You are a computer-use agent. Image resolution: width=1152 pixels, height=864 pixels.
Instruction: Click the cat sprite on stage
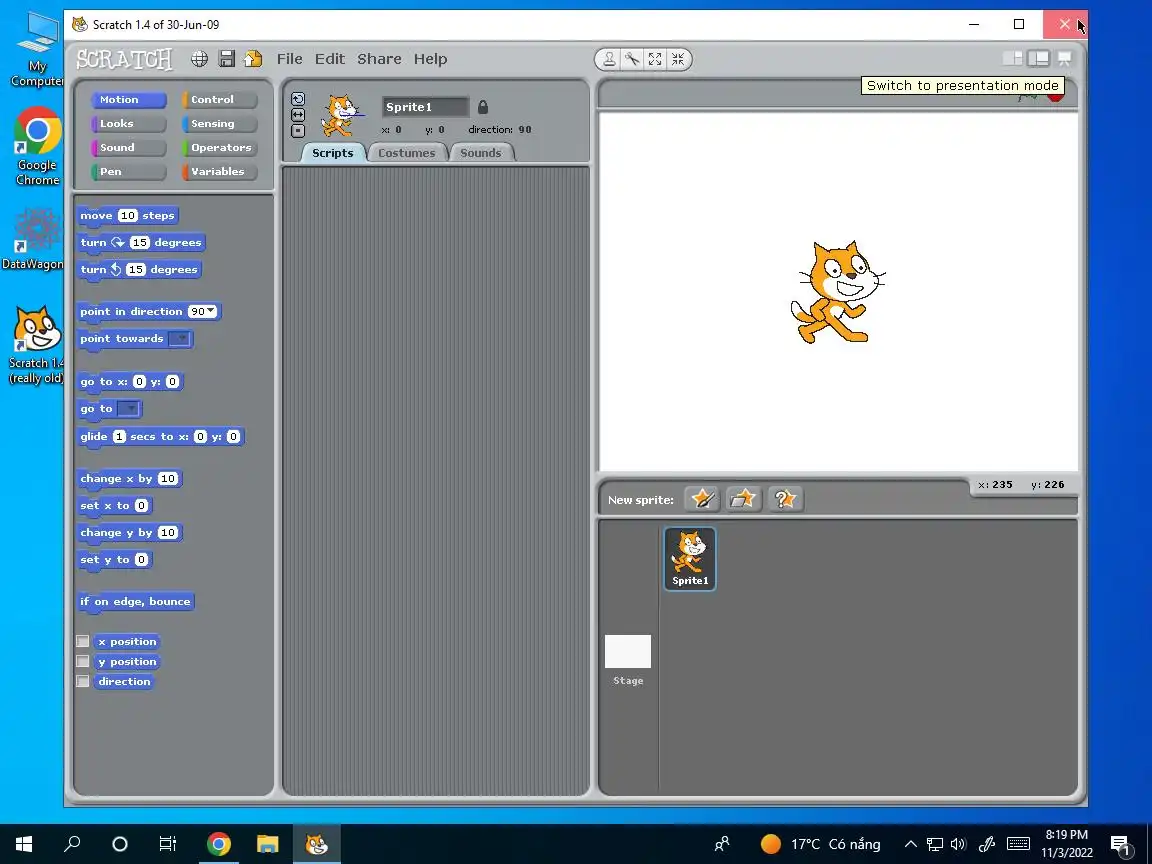[x=838, y=292]
